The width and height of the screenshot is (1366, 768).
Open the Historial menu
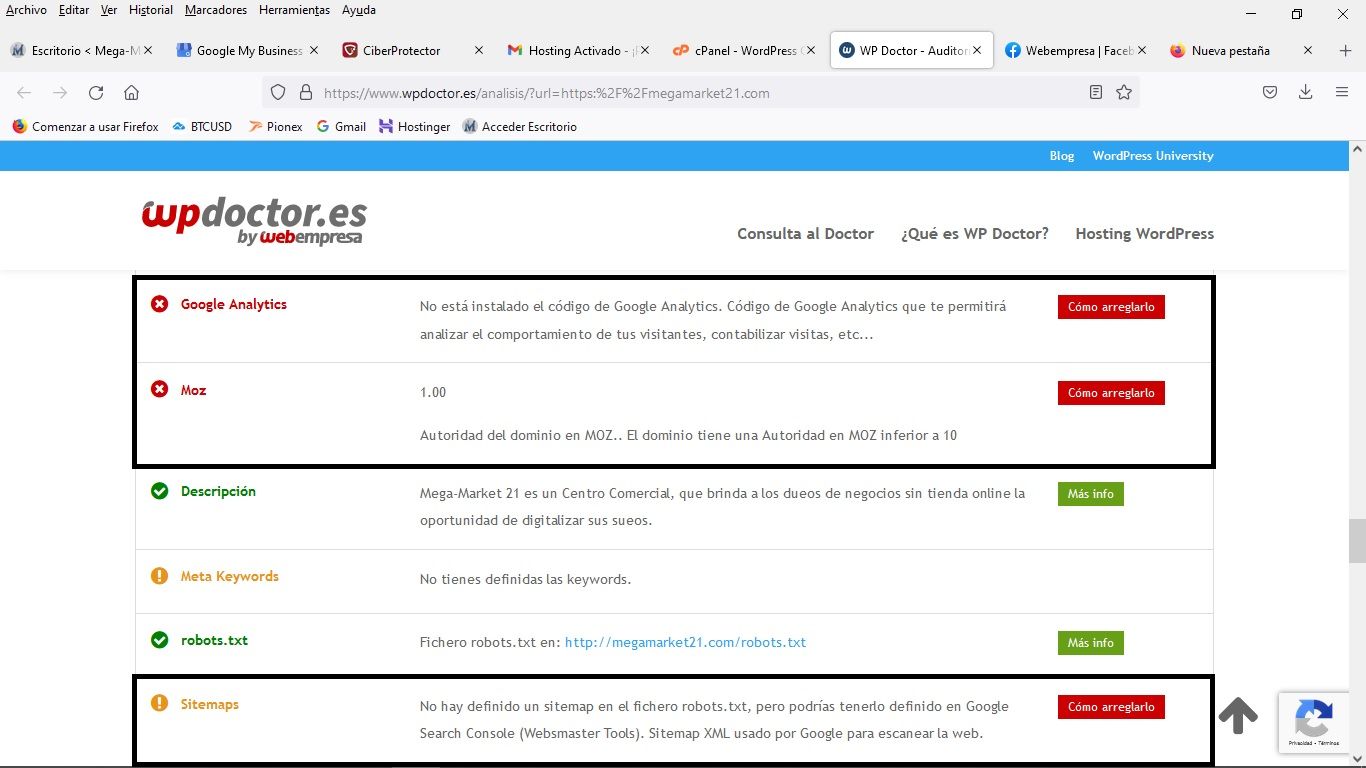pyautogui.click(x=151, y=10)
